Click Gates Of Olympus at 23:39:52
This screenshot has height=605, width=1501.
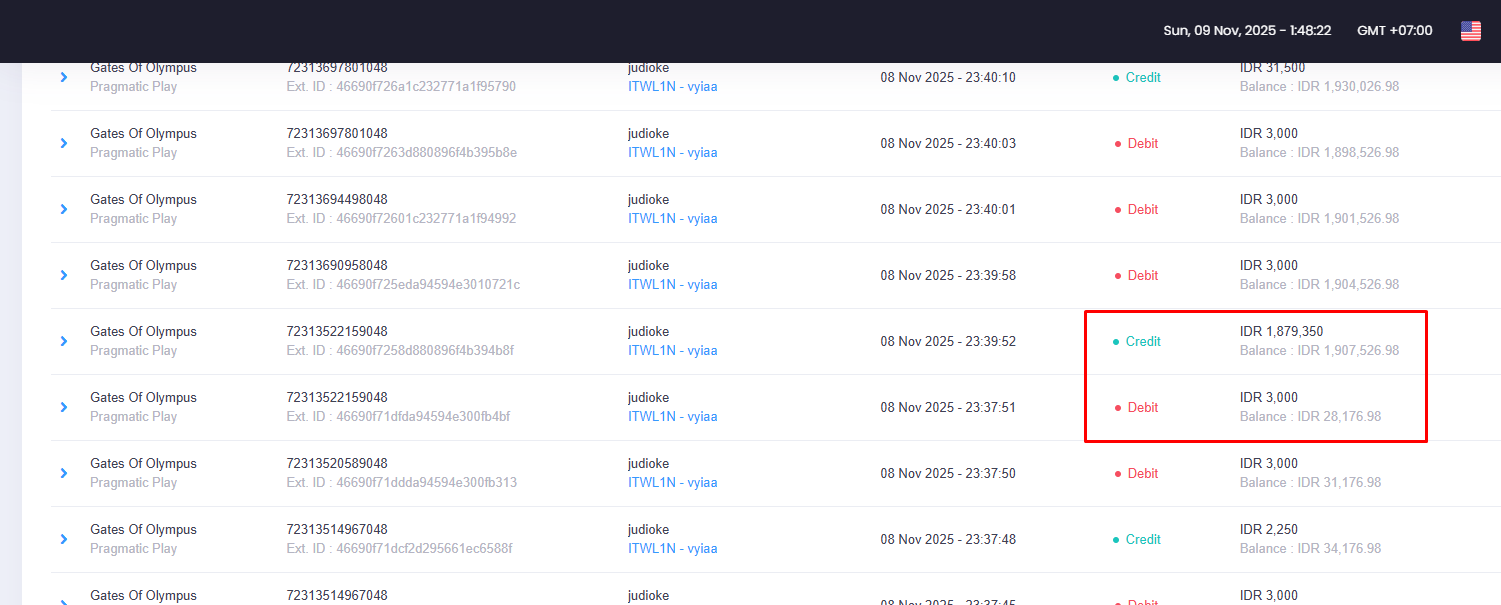click(143, 332)
